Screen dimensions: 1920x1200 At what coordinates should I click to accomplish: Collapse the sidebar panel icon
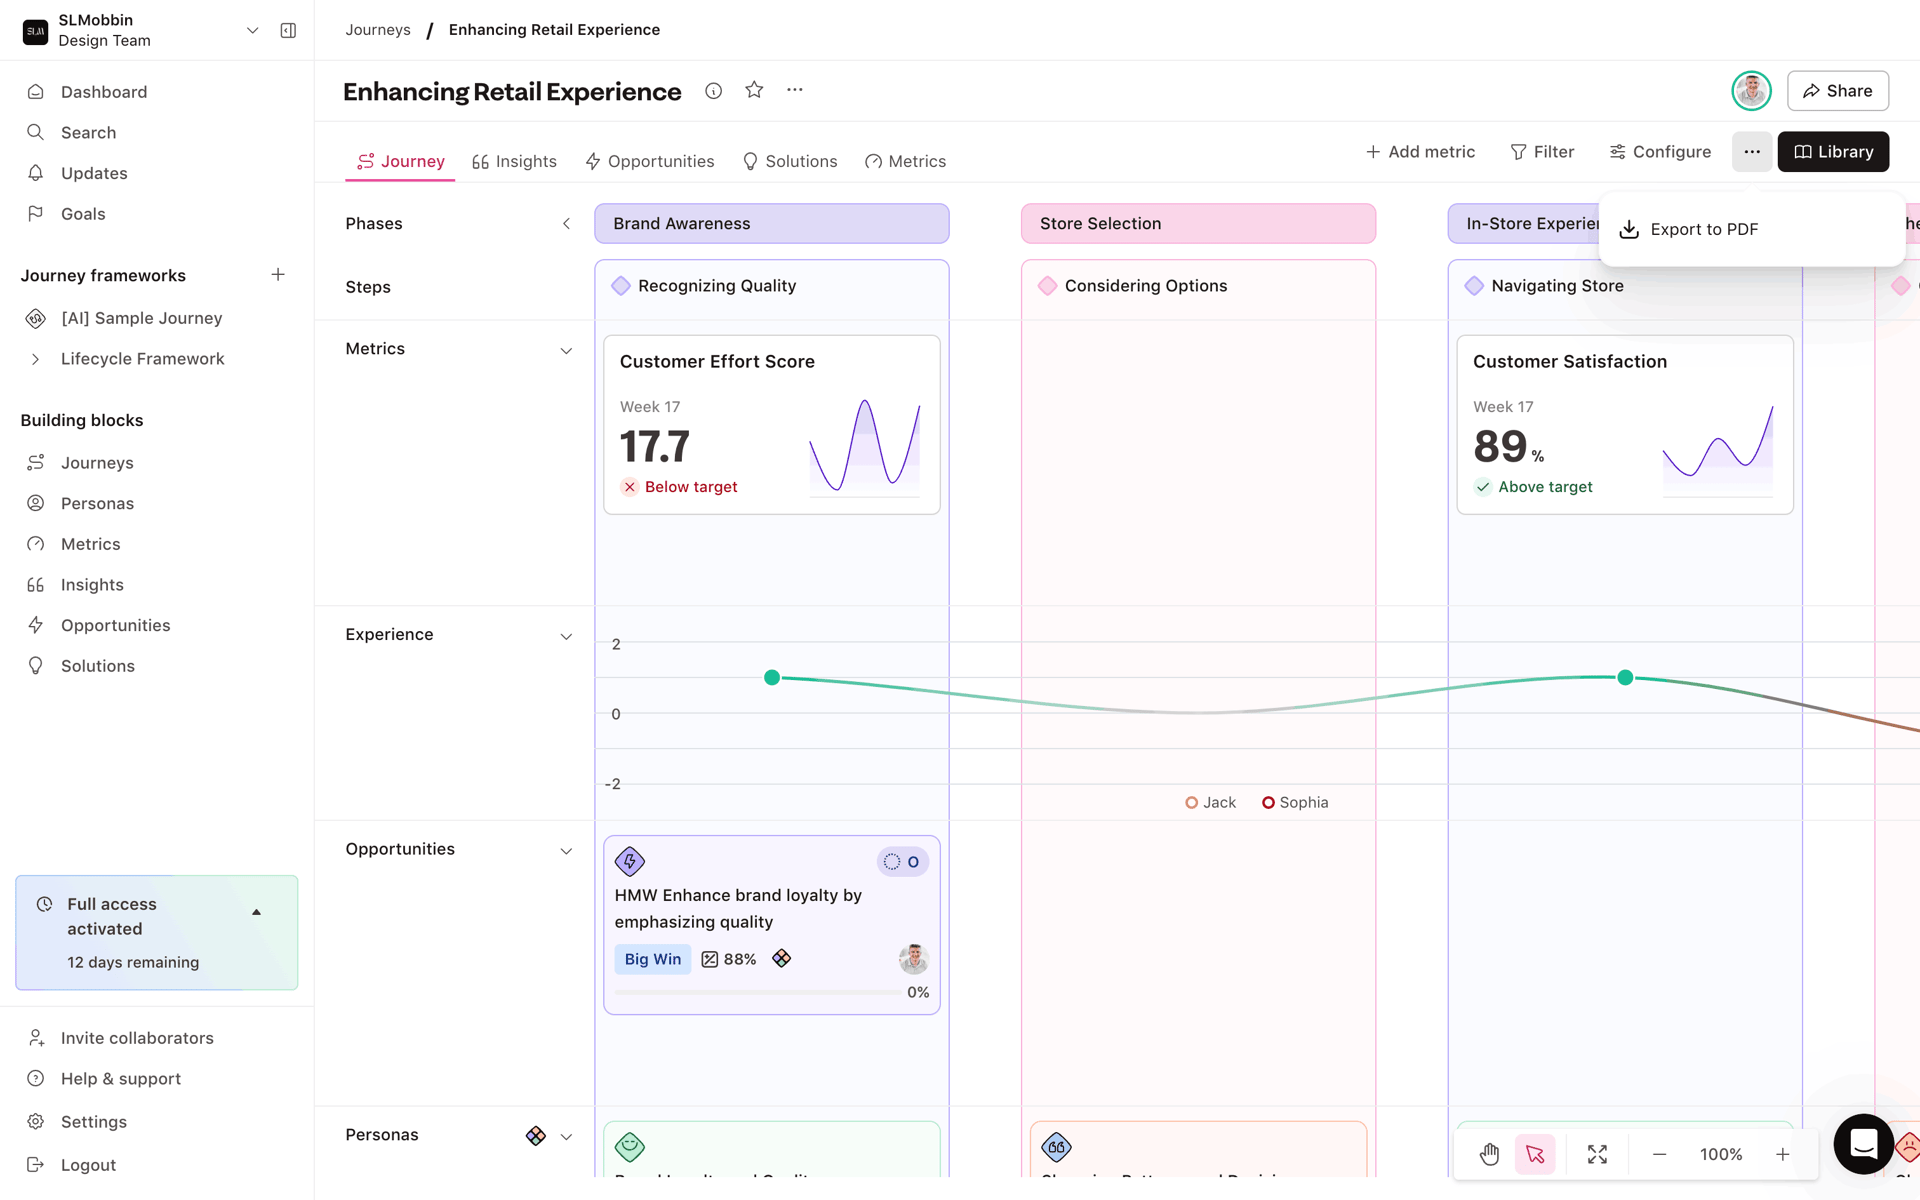pos(288,30)
